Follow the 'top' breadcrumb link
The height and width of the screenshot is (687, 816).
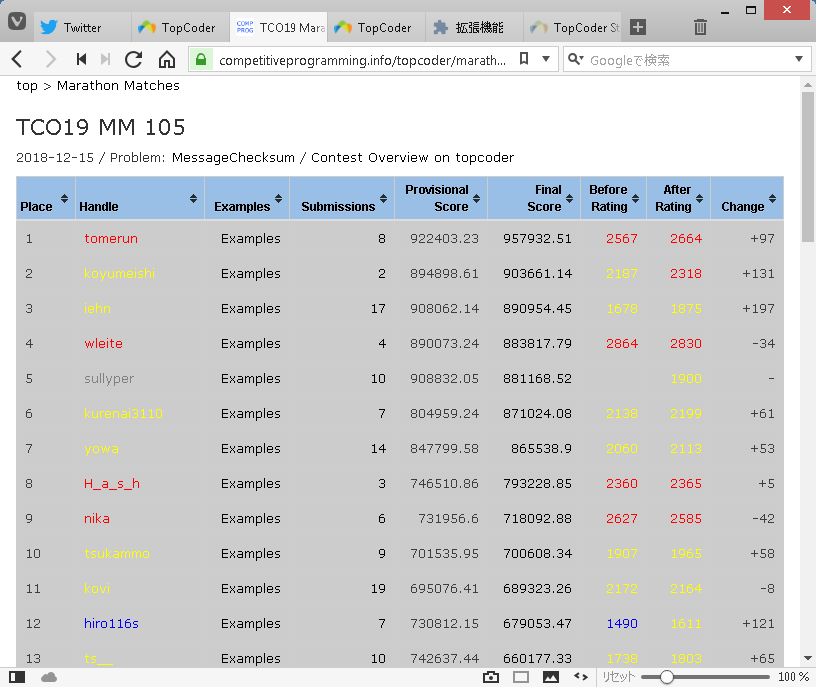point(27,85)
